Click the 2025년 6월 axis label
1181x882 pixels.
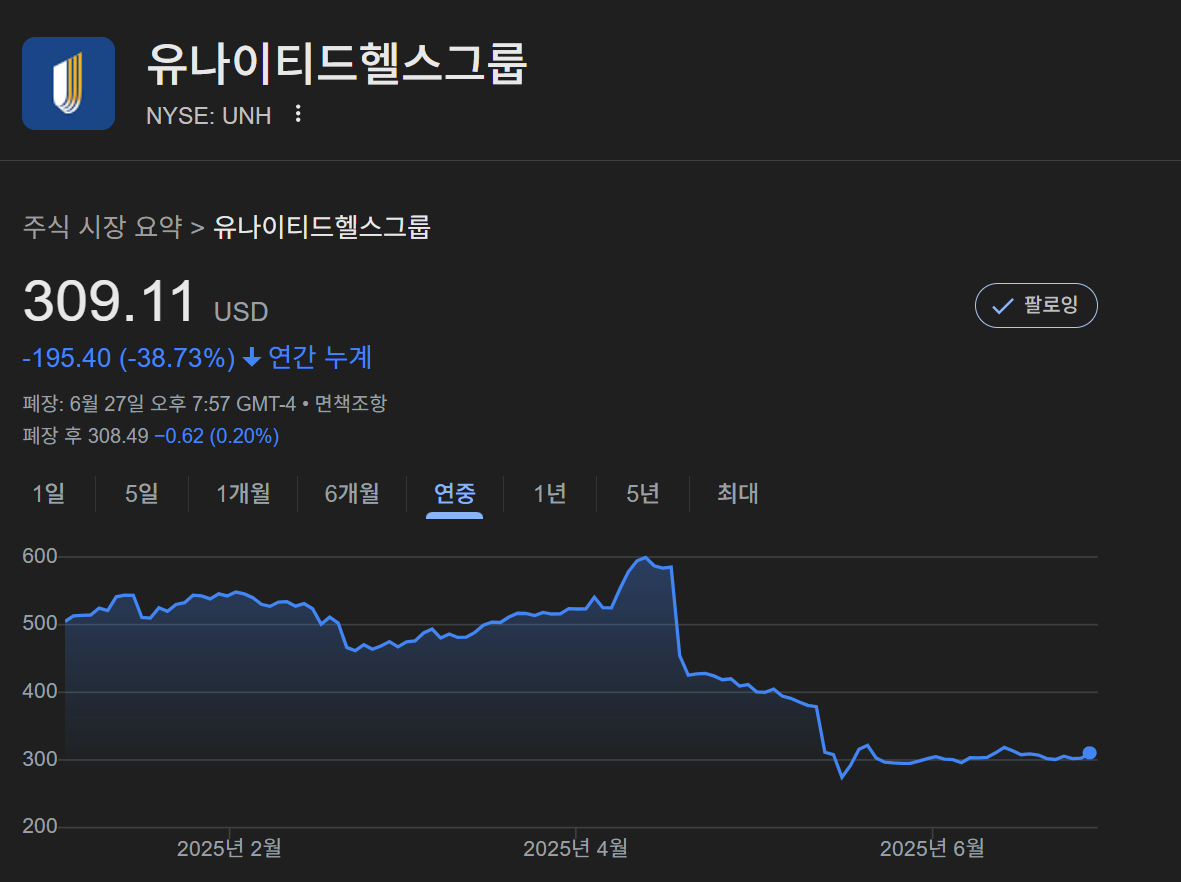(x=932, y=848)
